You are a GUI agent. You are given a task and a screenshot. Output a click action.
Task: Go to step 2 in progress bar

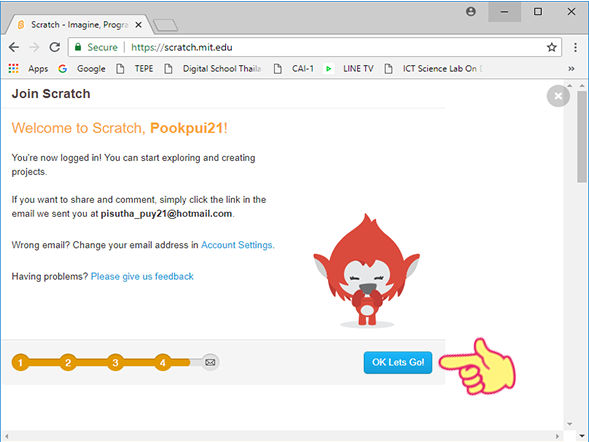click(x=68, y=362)
